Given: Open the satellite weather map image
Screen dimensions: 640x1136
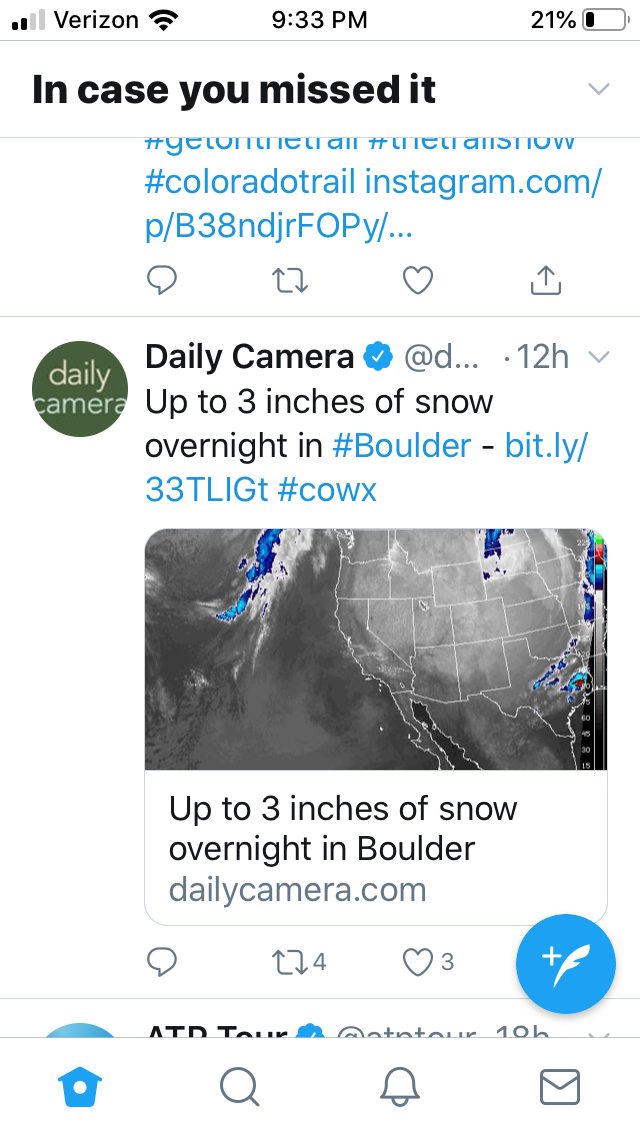Looking at the screenshot, I should coord(375,649).
